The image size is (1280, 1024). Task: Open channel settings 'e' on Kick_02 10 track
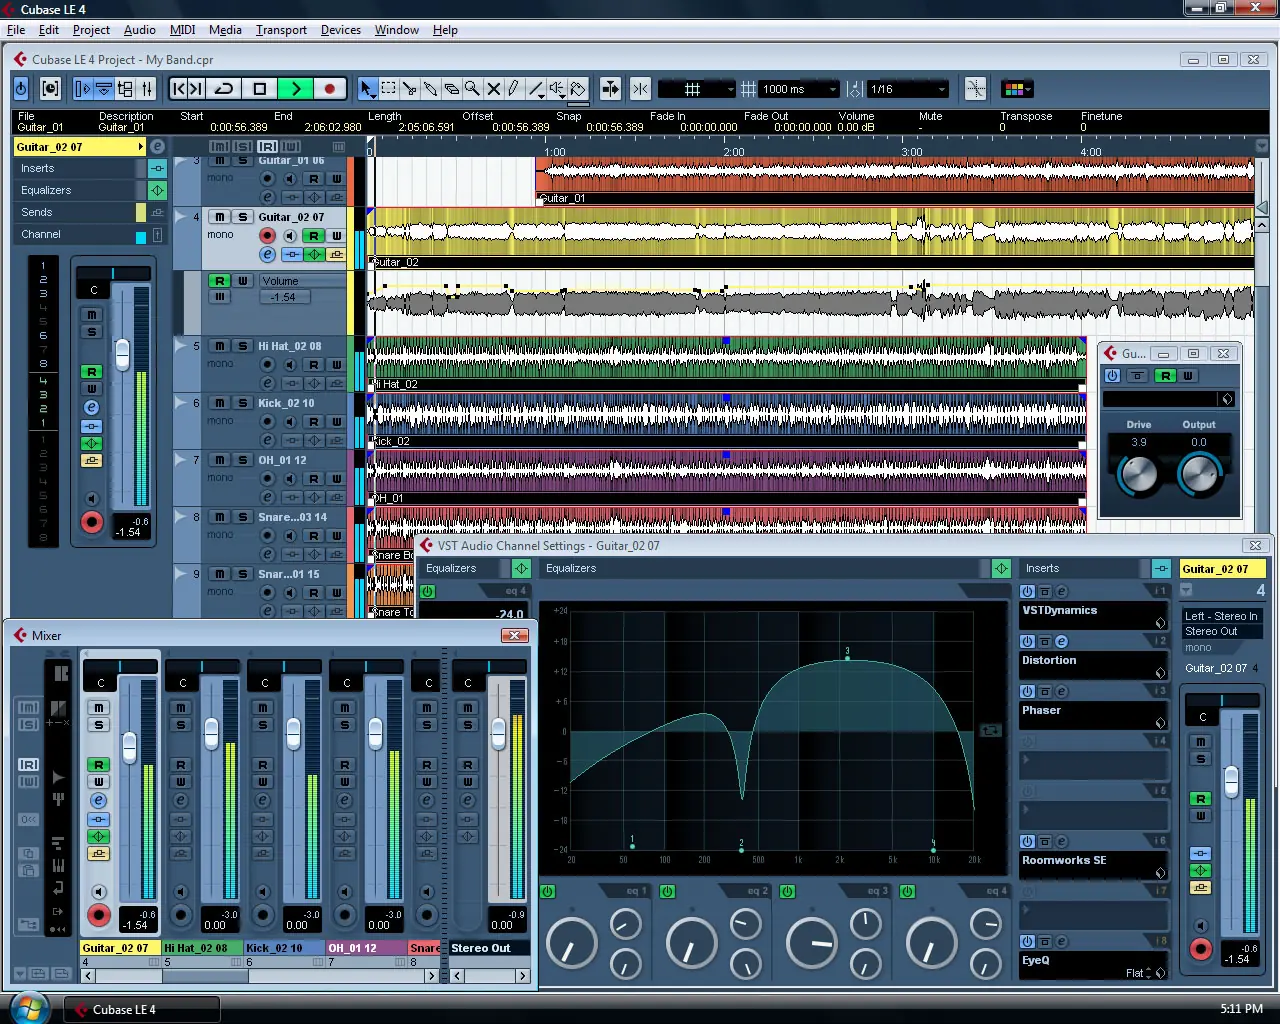(267, 440)
